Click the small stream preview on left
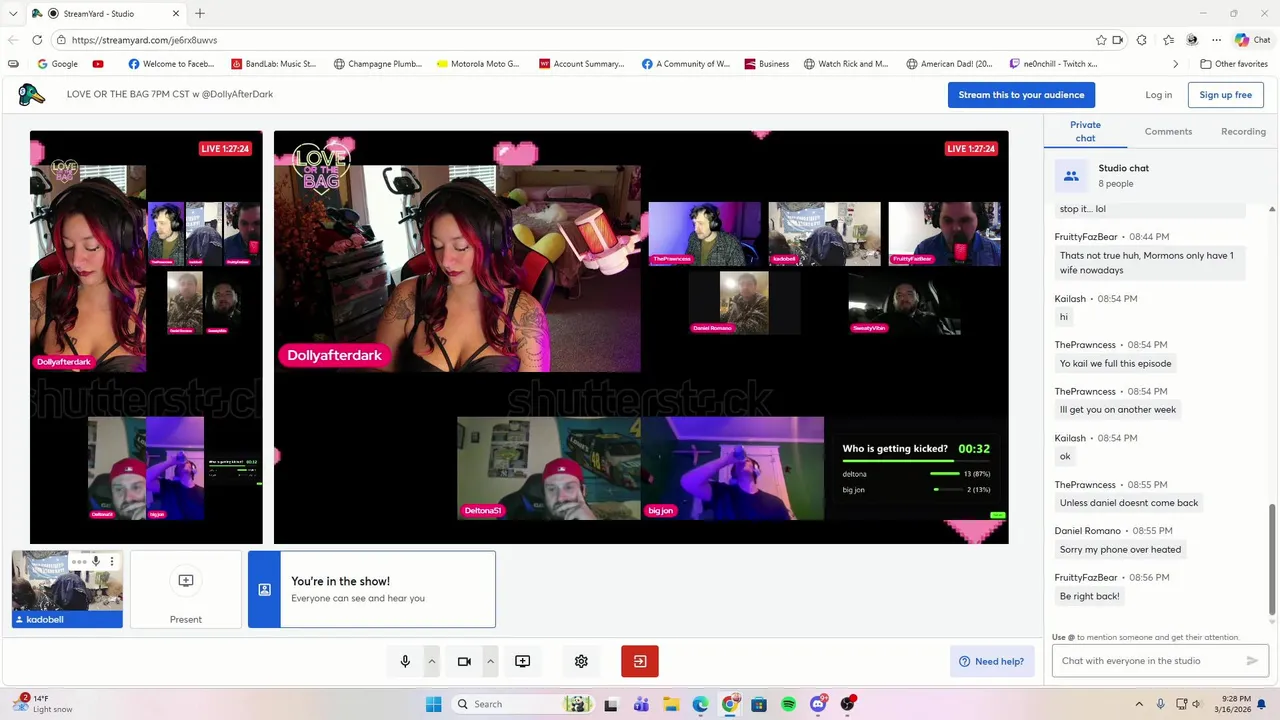Viewport: 1280px width, 720px height. pyautogui.click(x=146, y=337)
